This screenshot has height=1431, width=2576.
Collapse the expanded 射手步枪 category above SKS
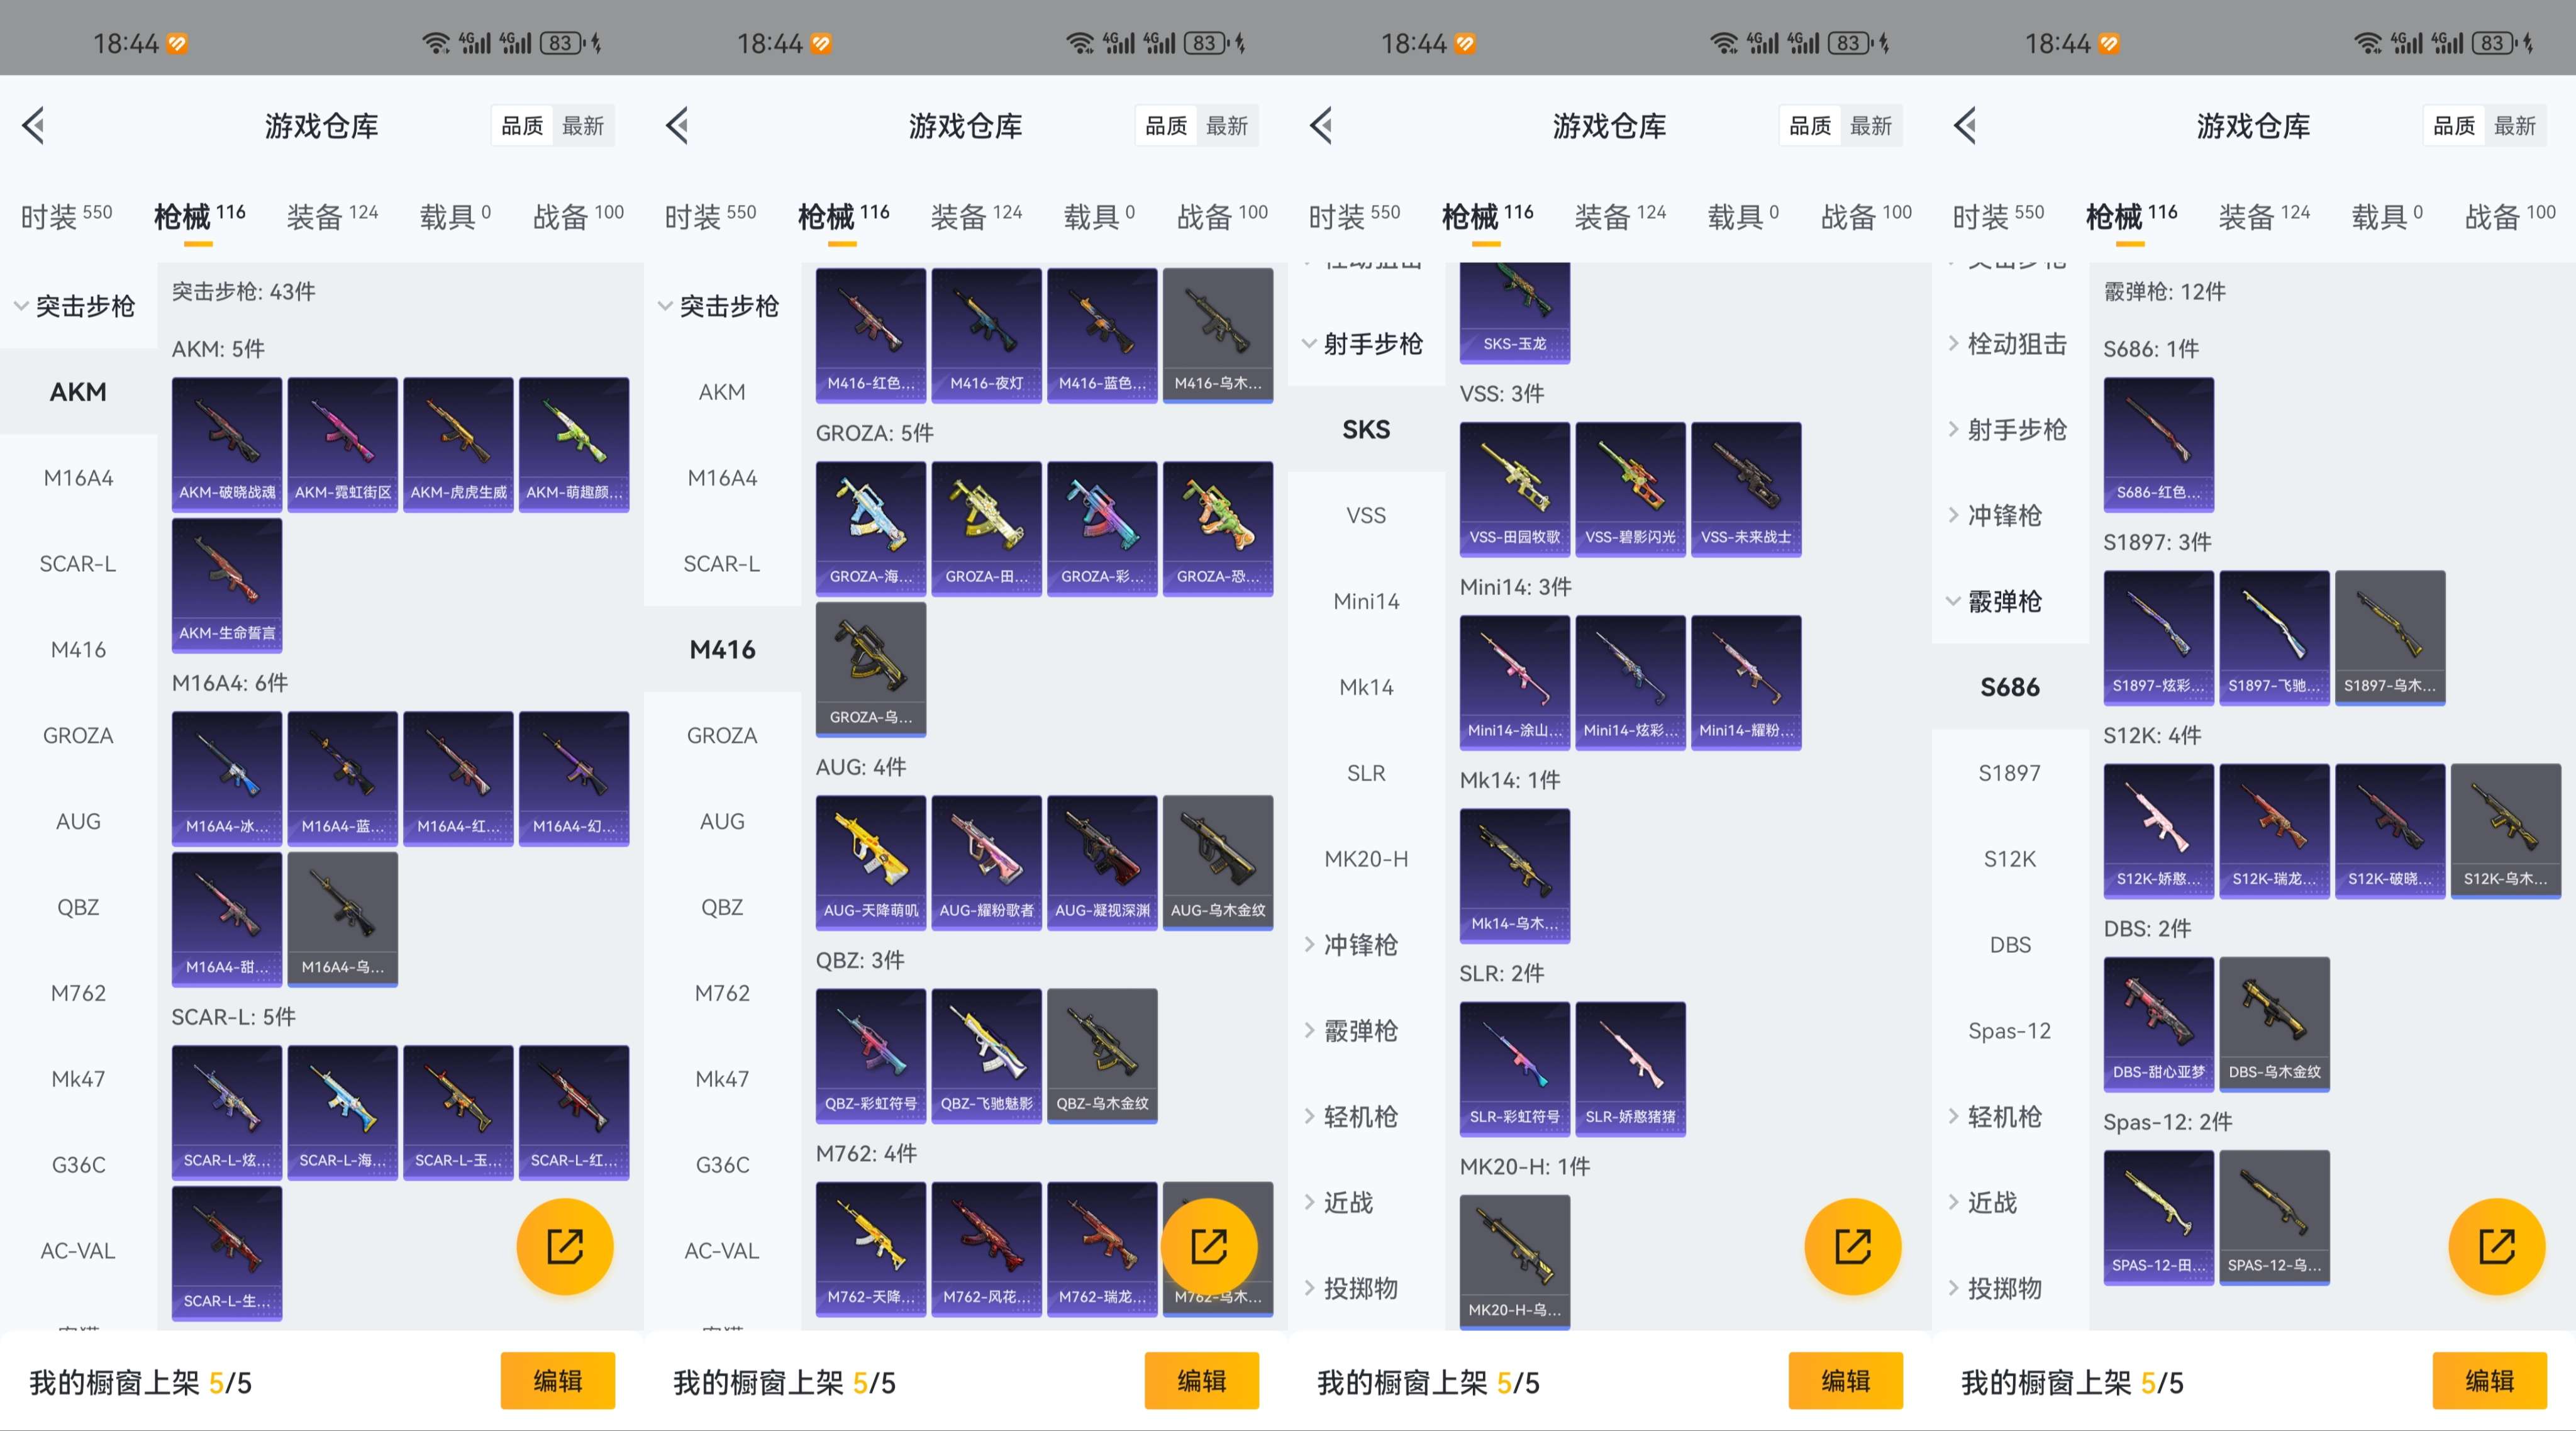[x=1366, y=344]
